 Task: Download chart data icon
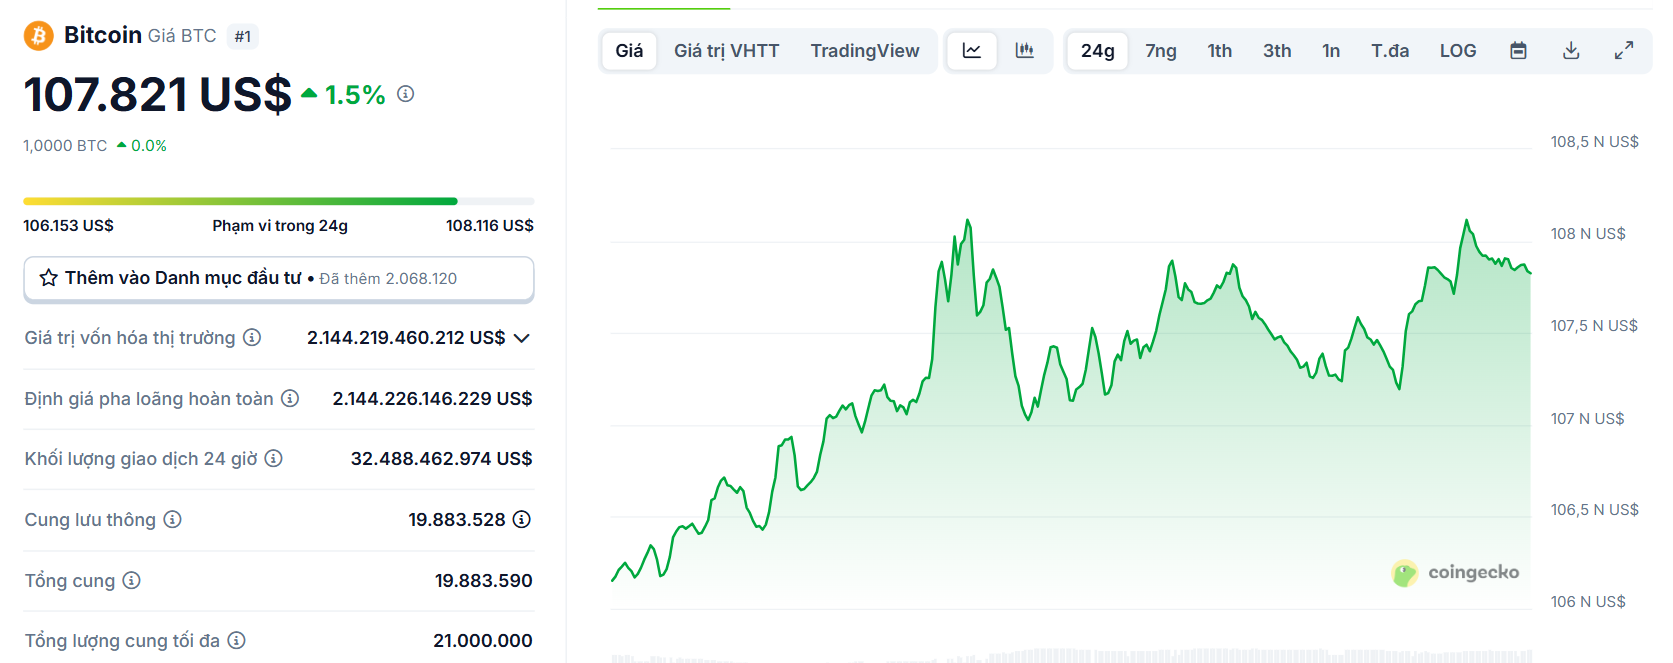pyautogui.click(x=1571, y=51)
